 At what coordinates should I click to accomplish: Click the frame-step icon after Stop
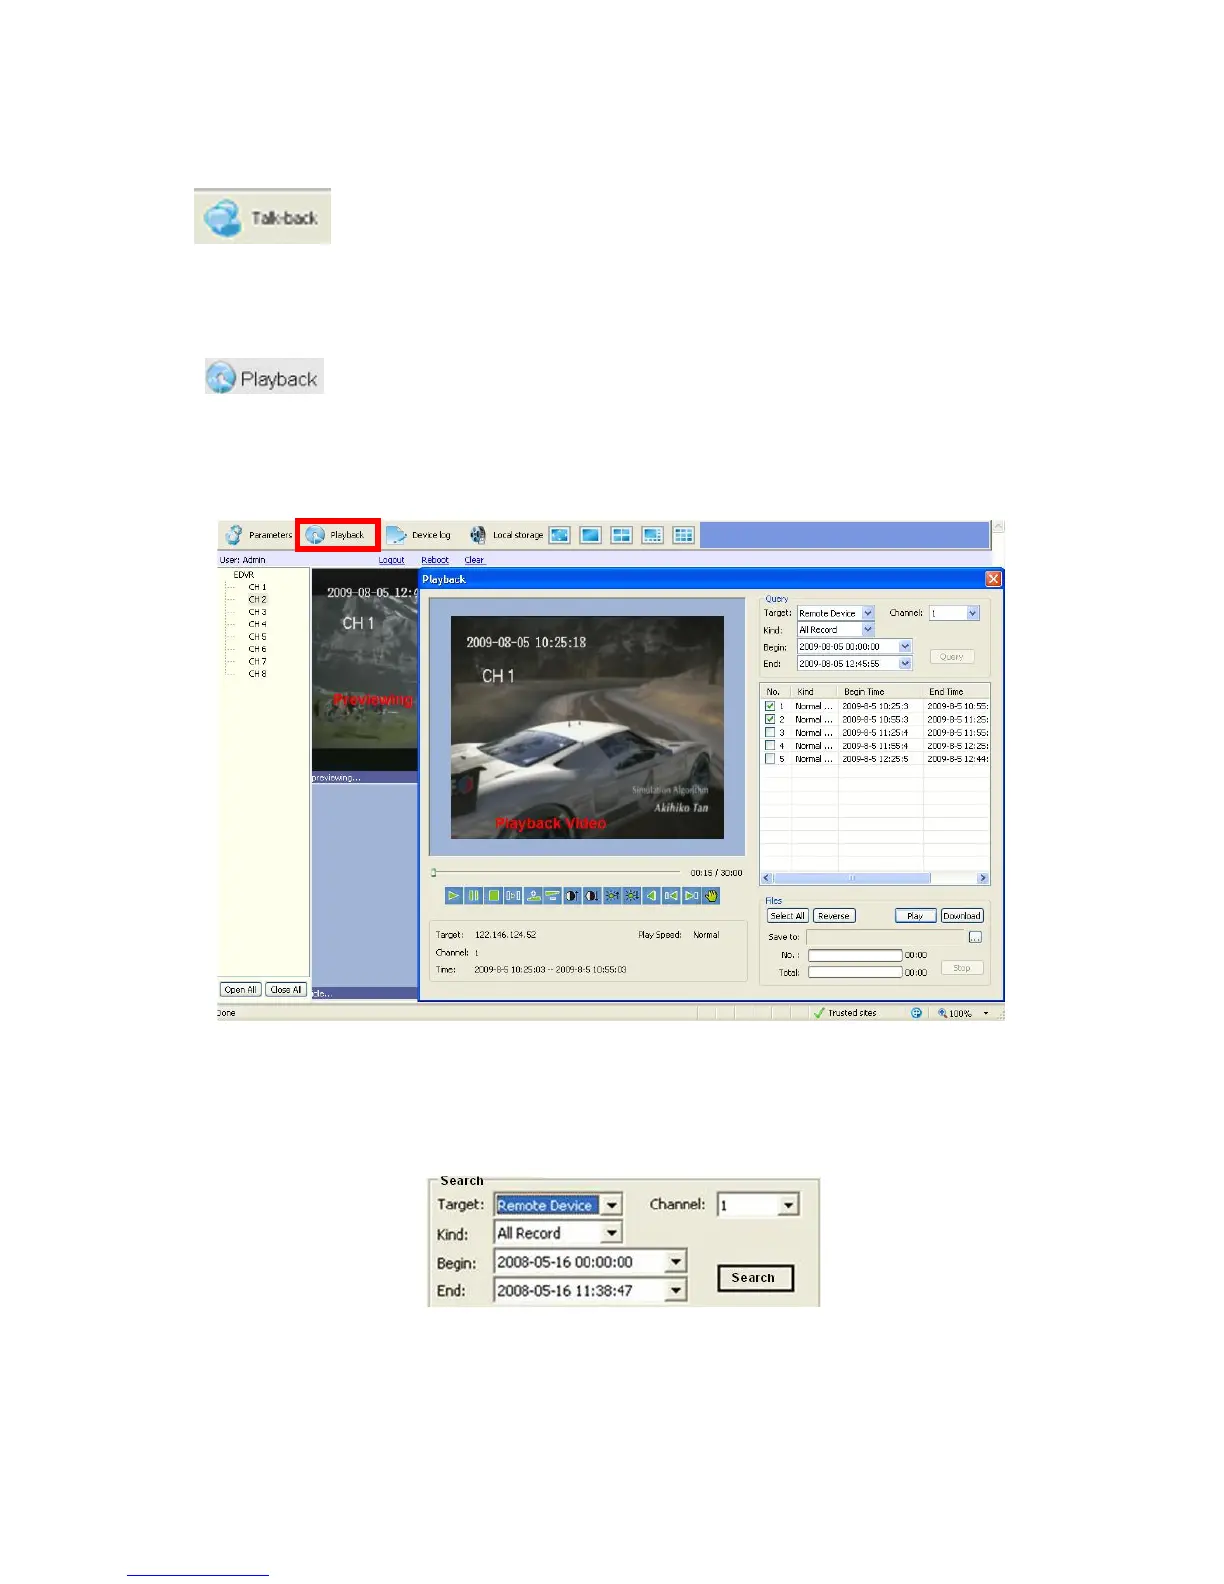pos(513,896)
